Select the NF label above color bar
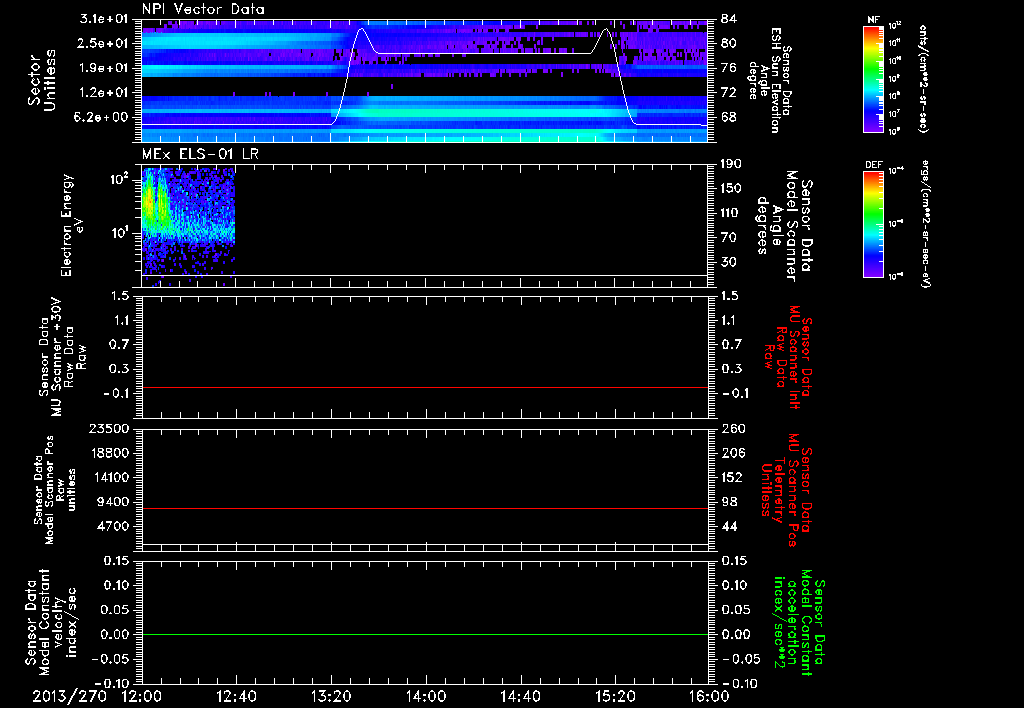Image resolution: width=1024 pixels, height=708 pixels. 874,20
